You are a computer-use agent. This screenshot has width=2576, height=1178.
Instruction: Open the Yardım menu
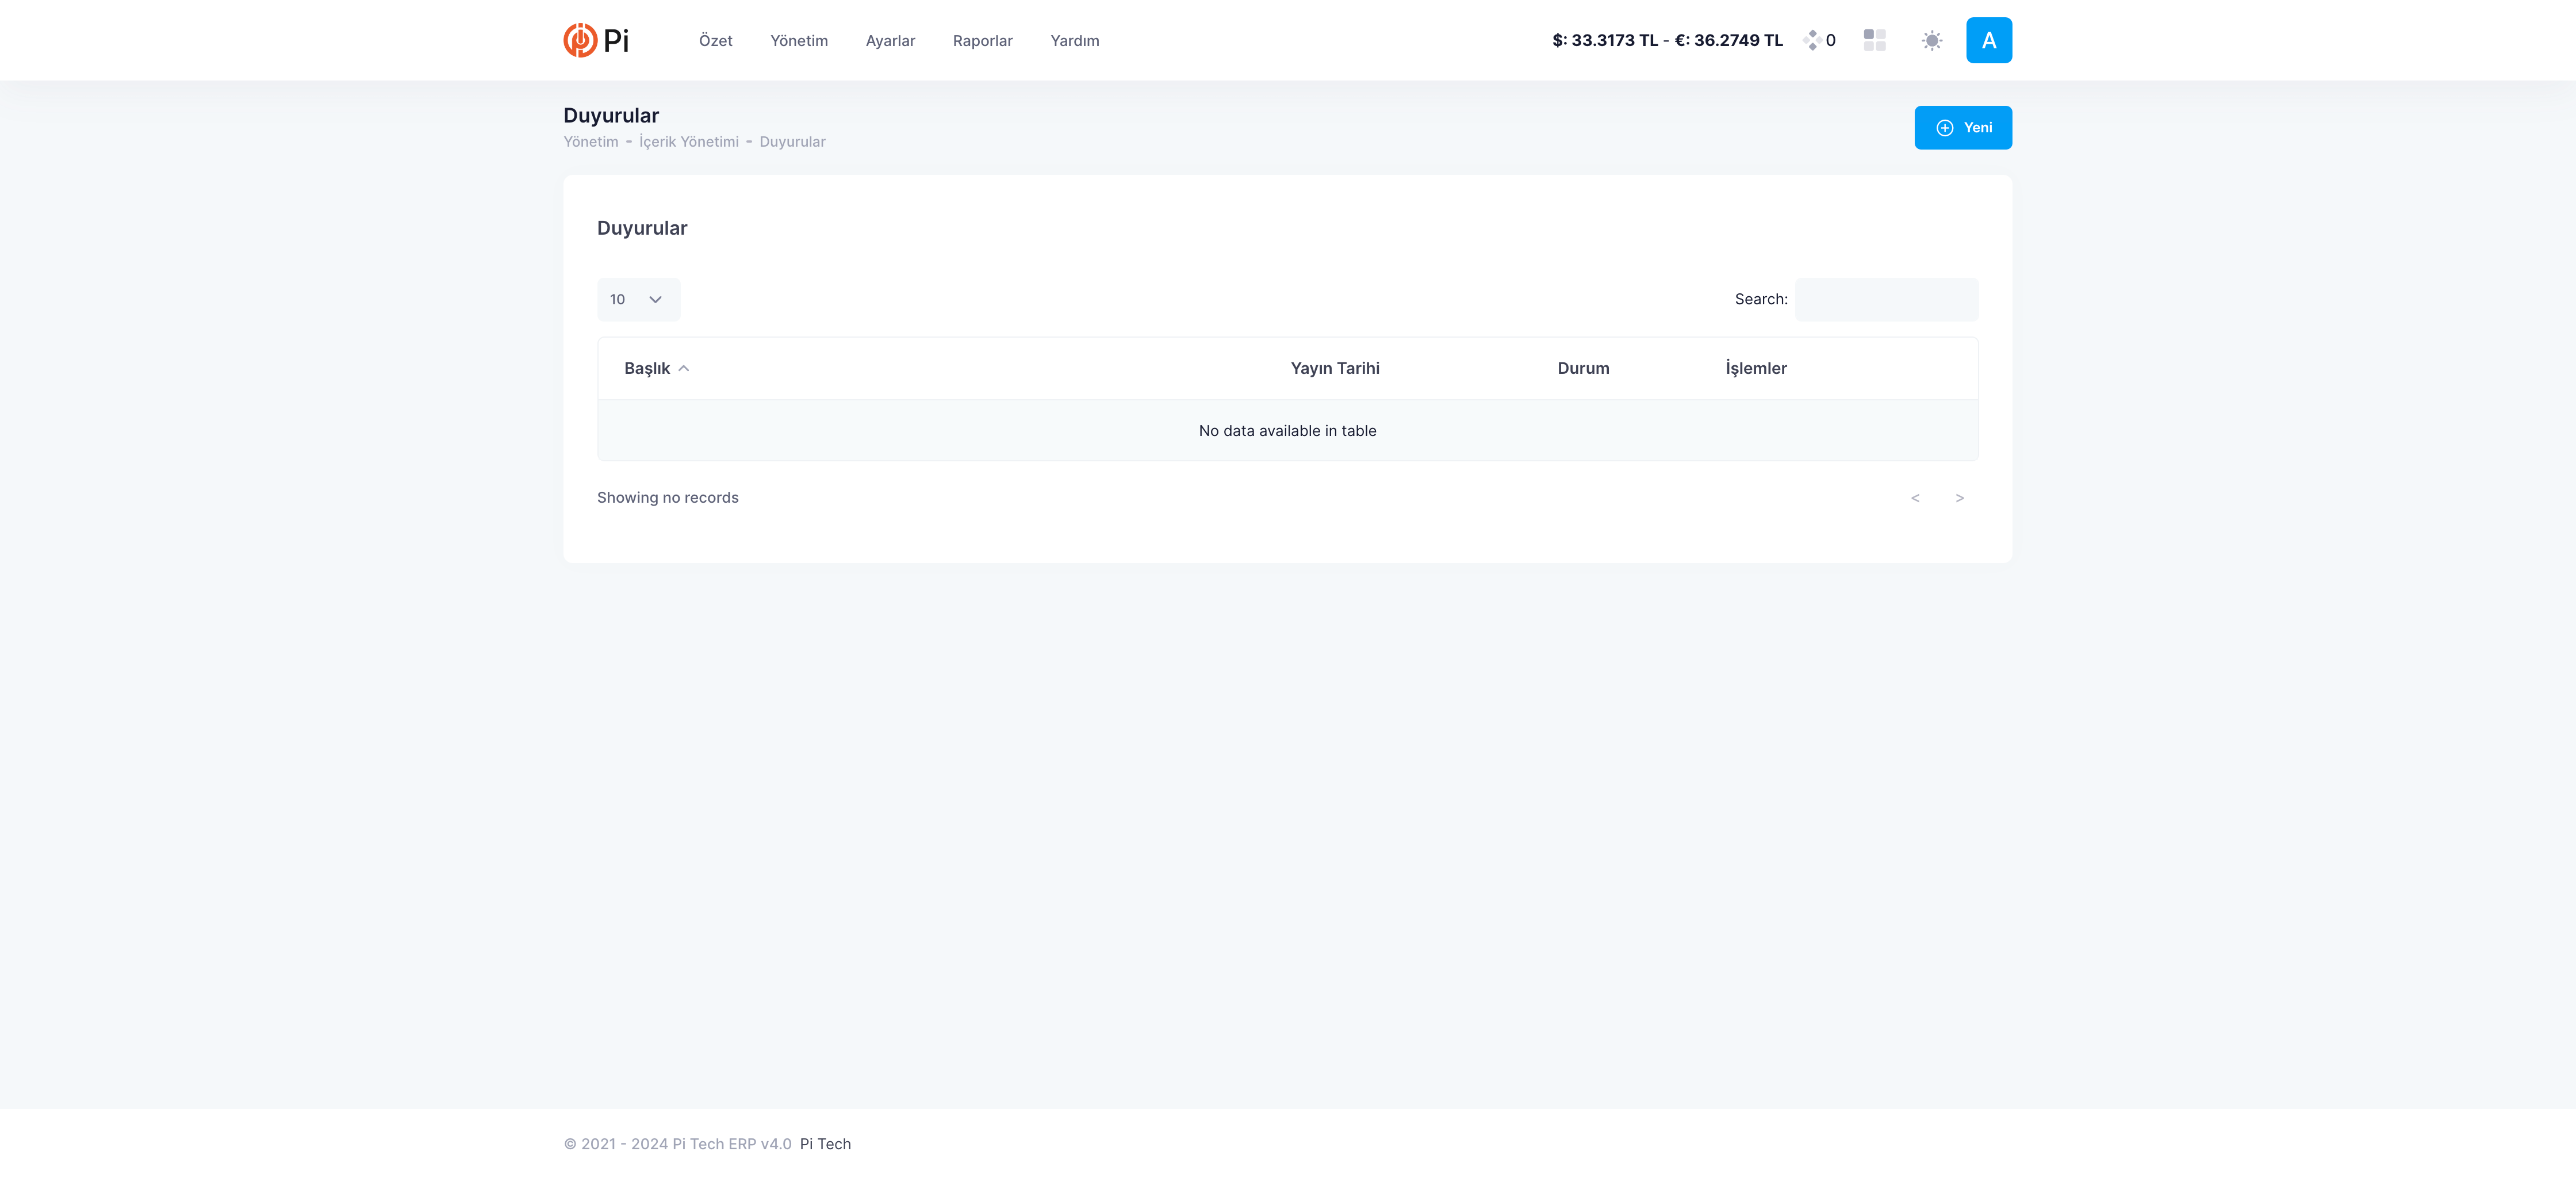[x=1074, y=41]
